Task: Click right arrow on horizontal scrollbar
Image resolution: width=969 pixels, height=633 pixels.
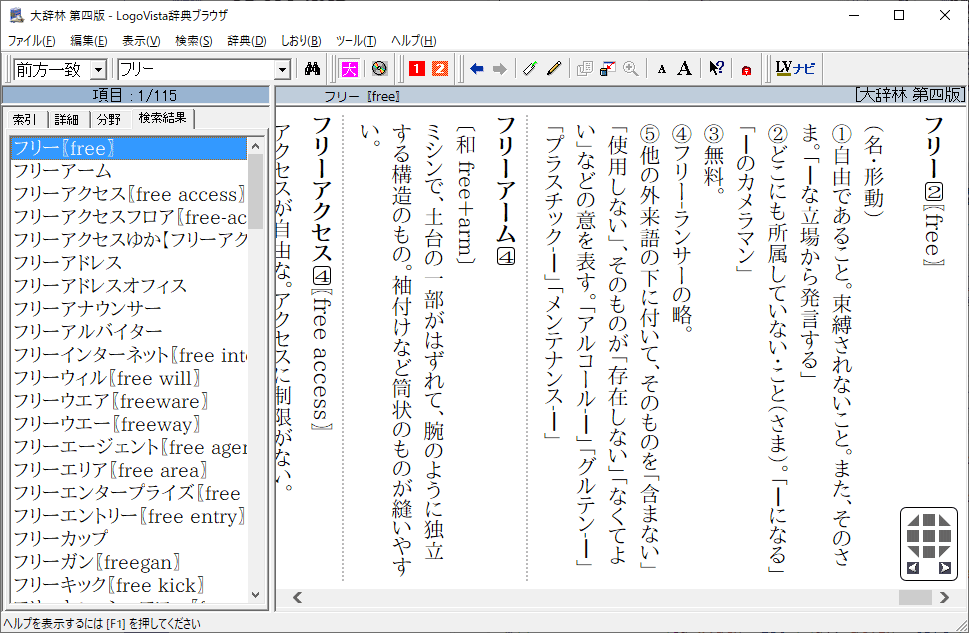Action: tap(945, 597)
